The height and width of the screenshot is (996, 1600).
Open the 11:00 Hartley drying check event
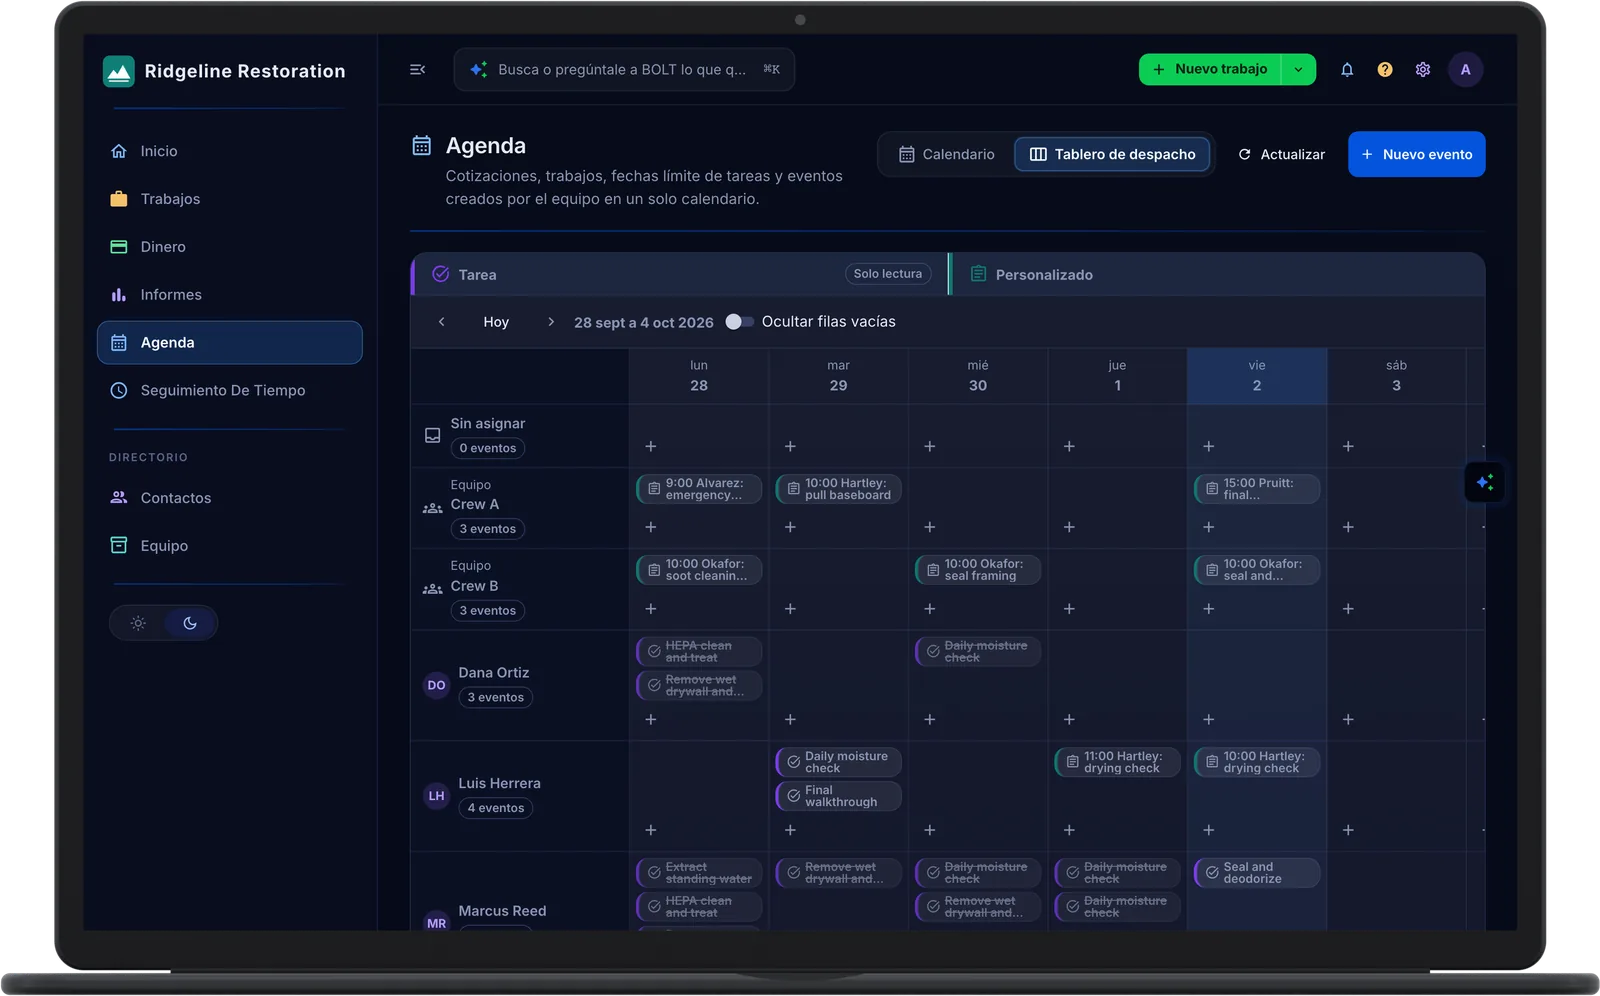pos(1117,762)
